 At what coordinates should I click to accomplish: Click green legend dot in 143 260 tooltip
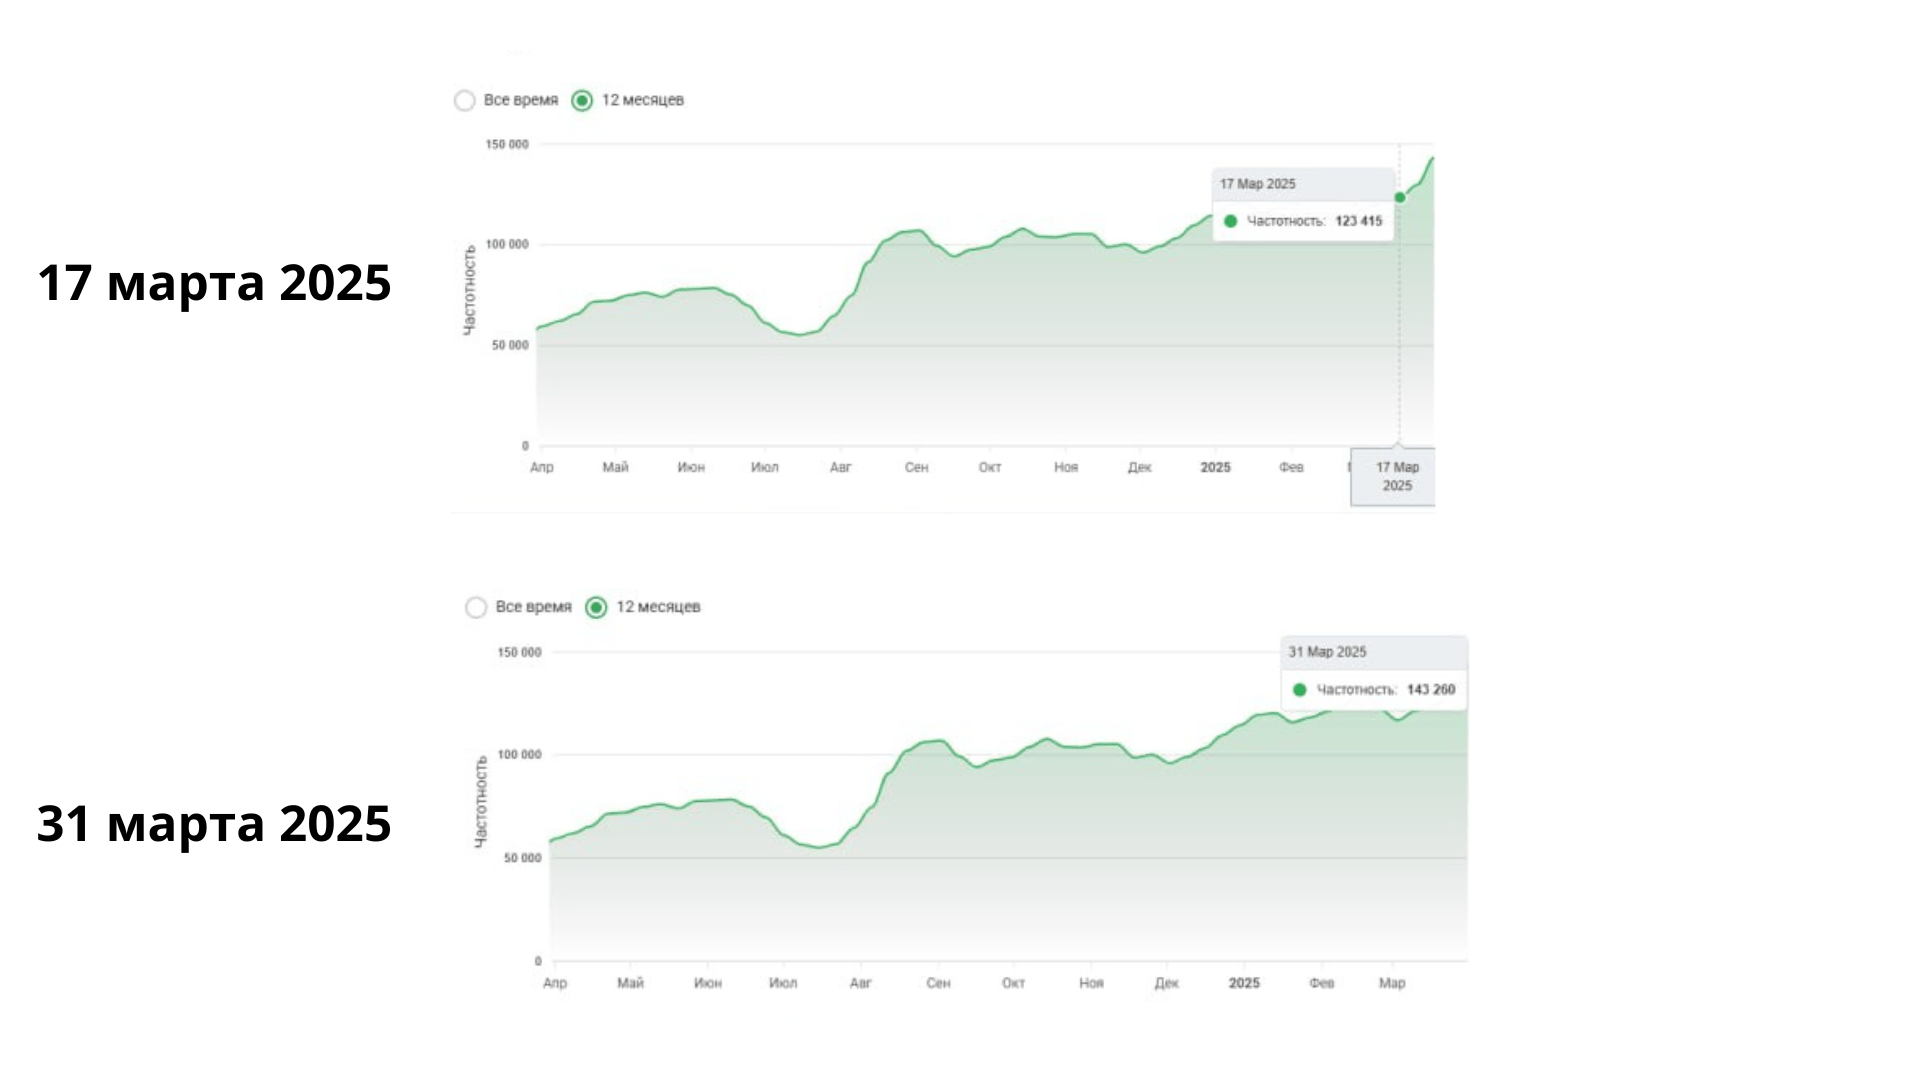point(1300,690)
